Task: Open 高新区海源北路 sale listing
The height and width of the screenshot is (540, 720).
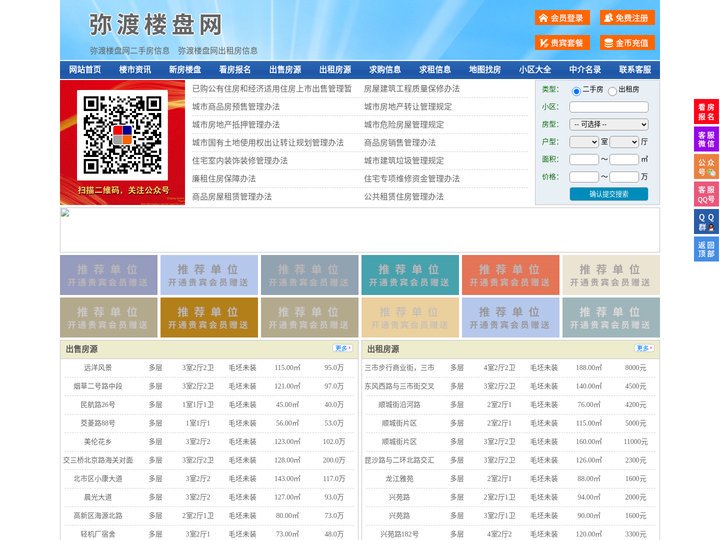Action: point(98,516)
